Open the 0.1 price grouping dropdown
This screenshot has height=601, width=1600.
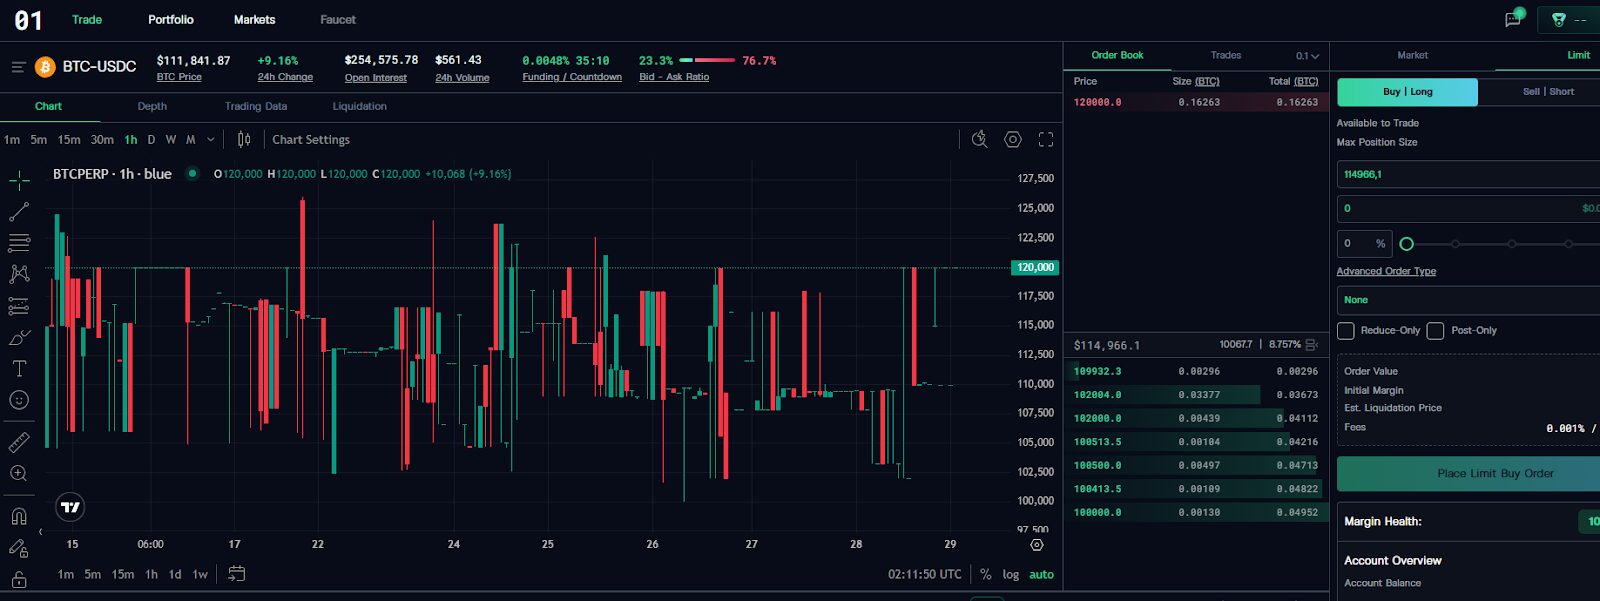click(1307, 56)
